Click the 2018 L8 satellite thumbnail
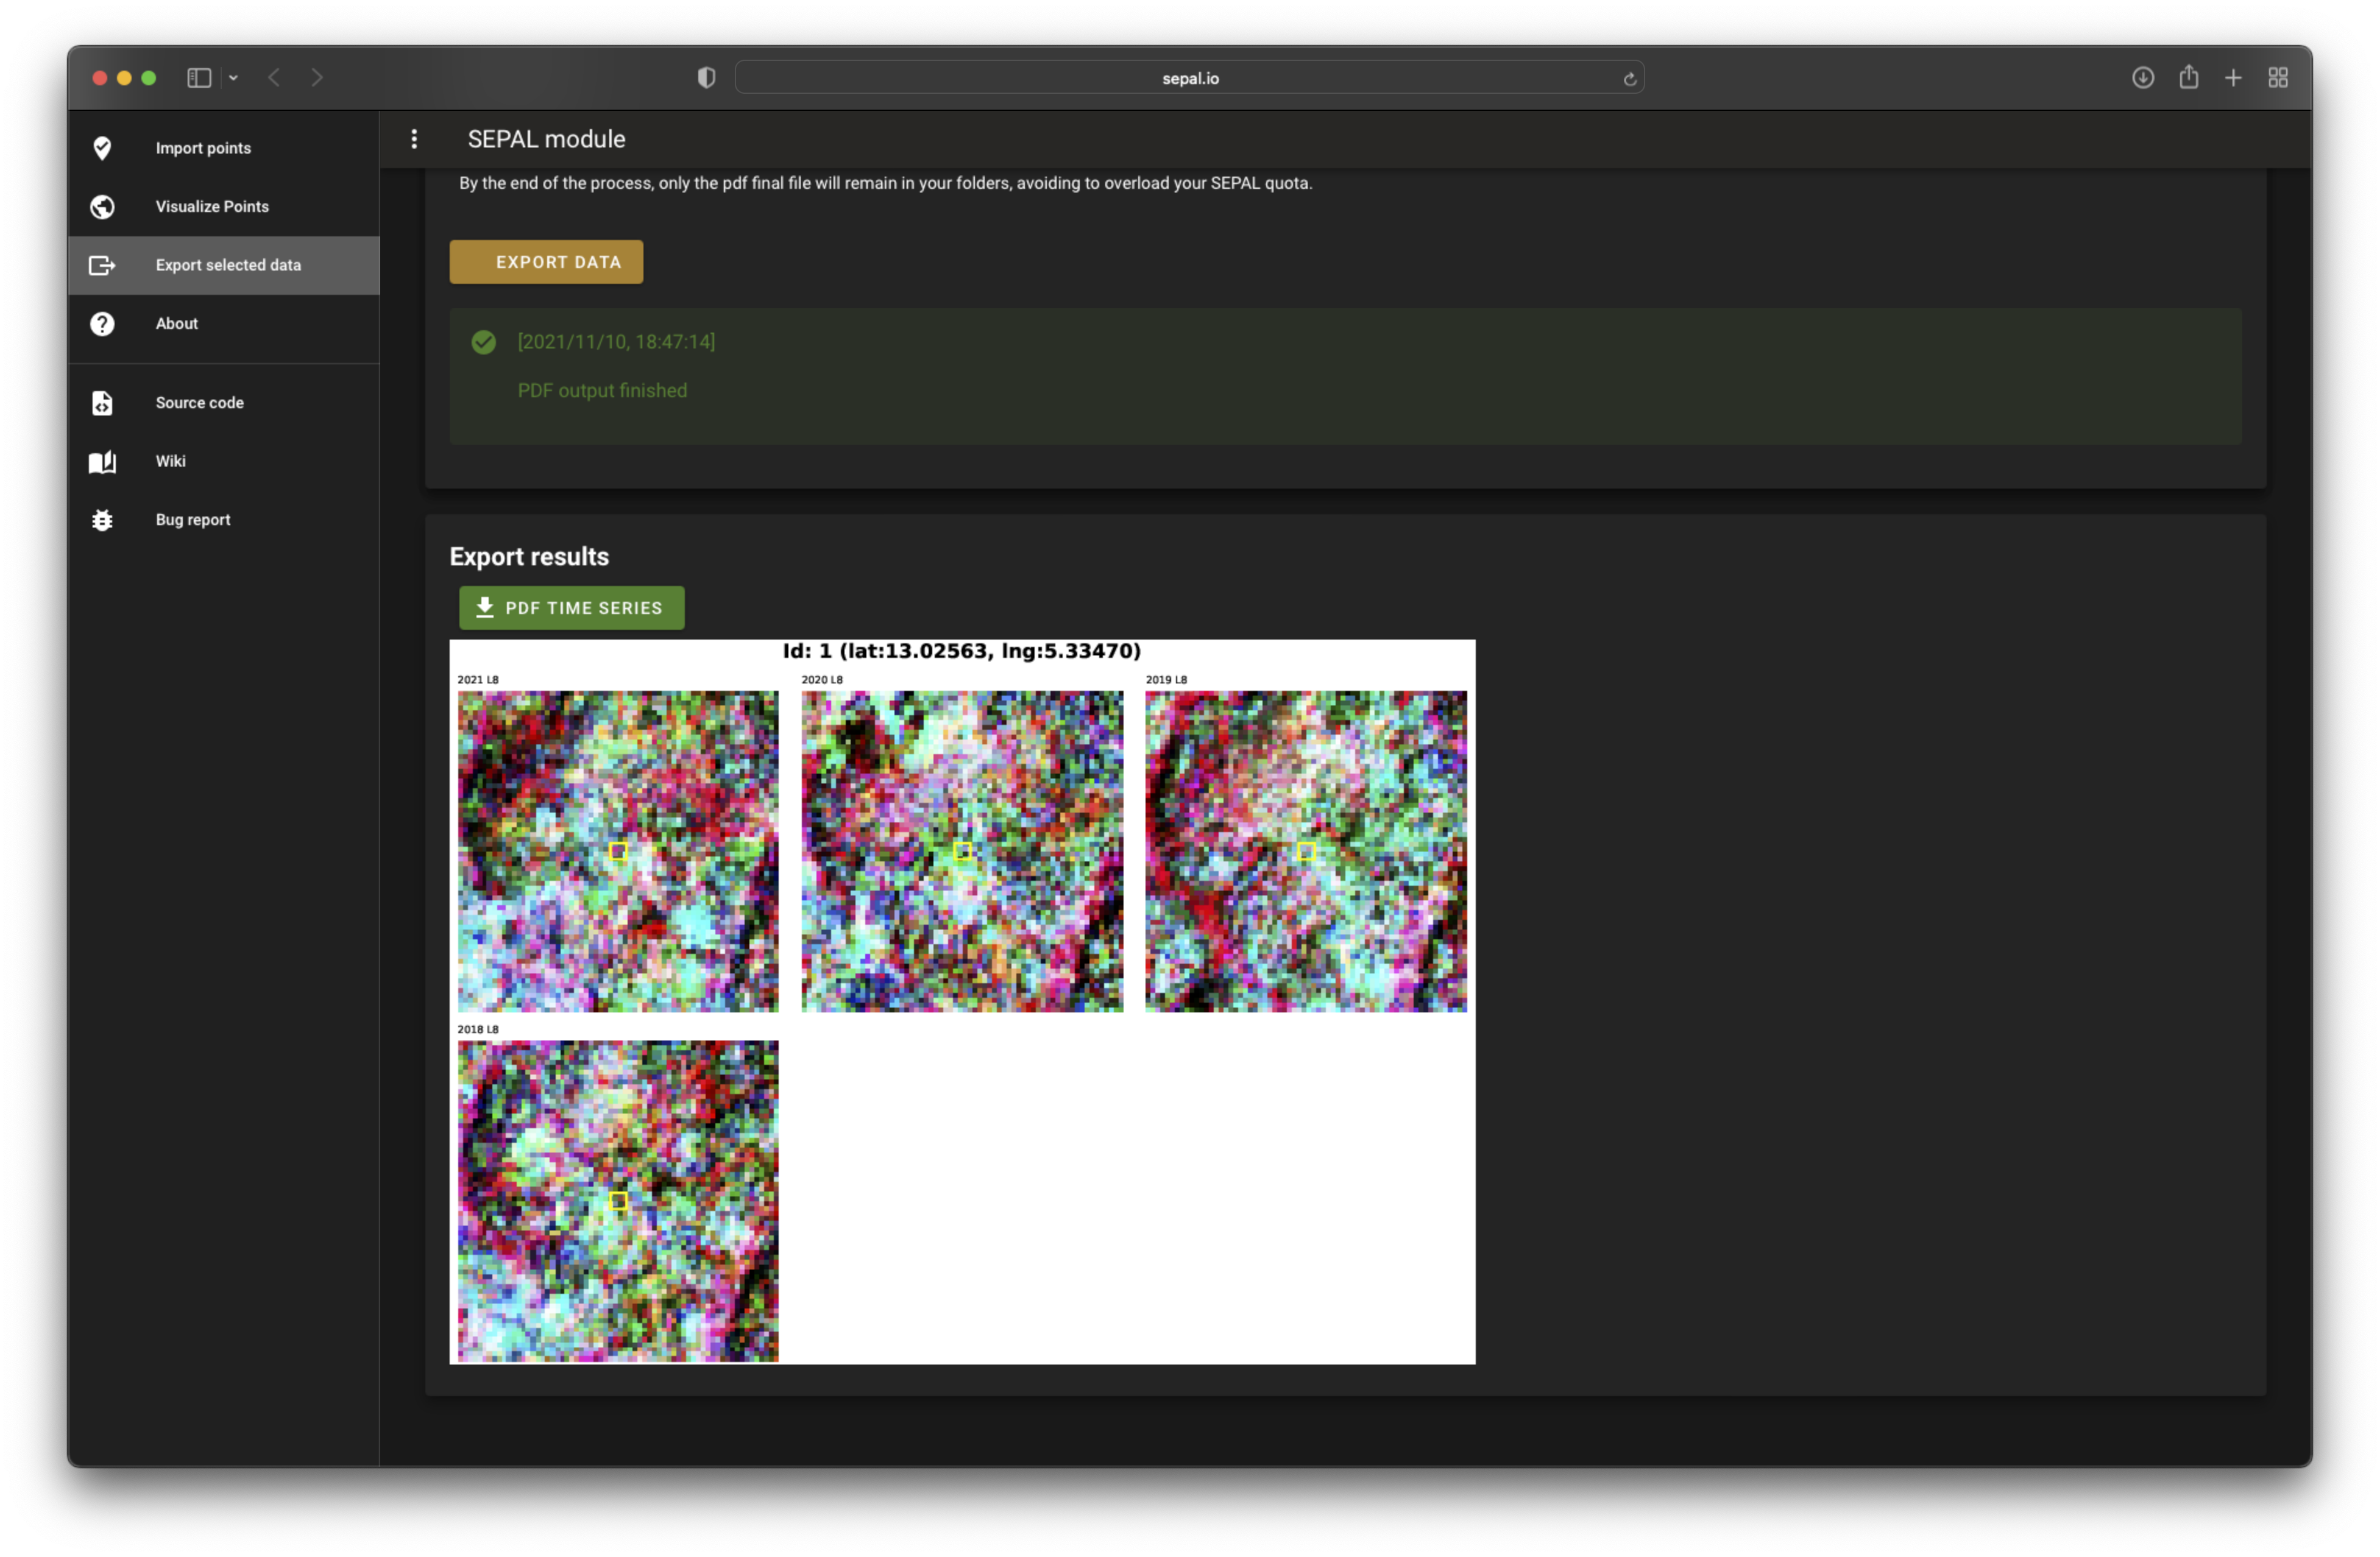This screenshot has height=1557, width=2380. click(617, 1200)
